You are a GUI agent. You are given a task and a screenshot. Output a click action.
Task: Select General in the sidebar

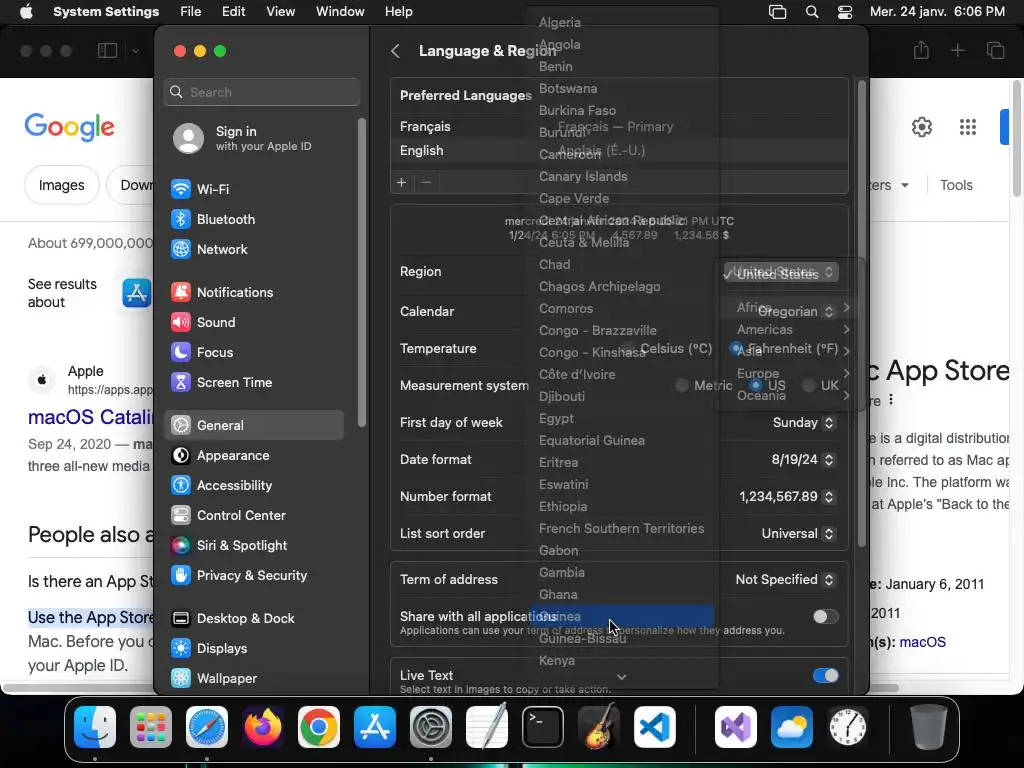point(254,425)
